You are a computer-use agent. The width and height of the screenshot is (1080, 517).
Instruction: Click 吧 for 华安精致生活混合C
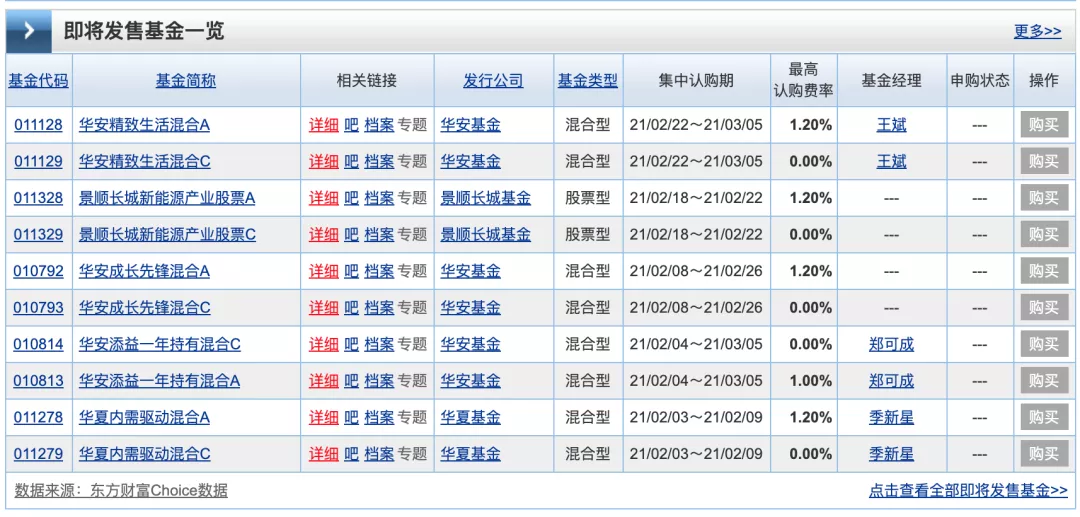click(351, 162)
